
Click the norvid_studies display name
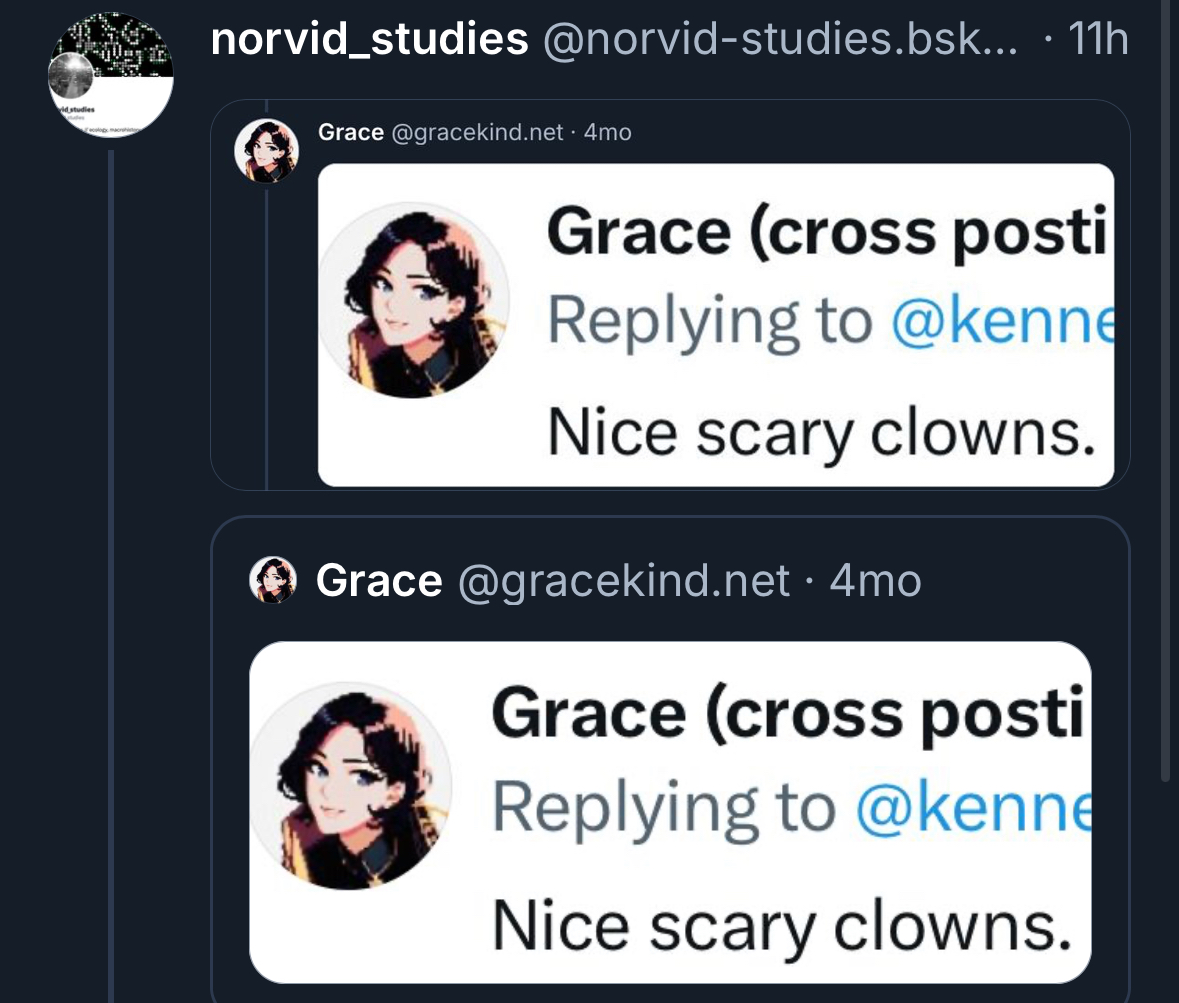point(370,40)
